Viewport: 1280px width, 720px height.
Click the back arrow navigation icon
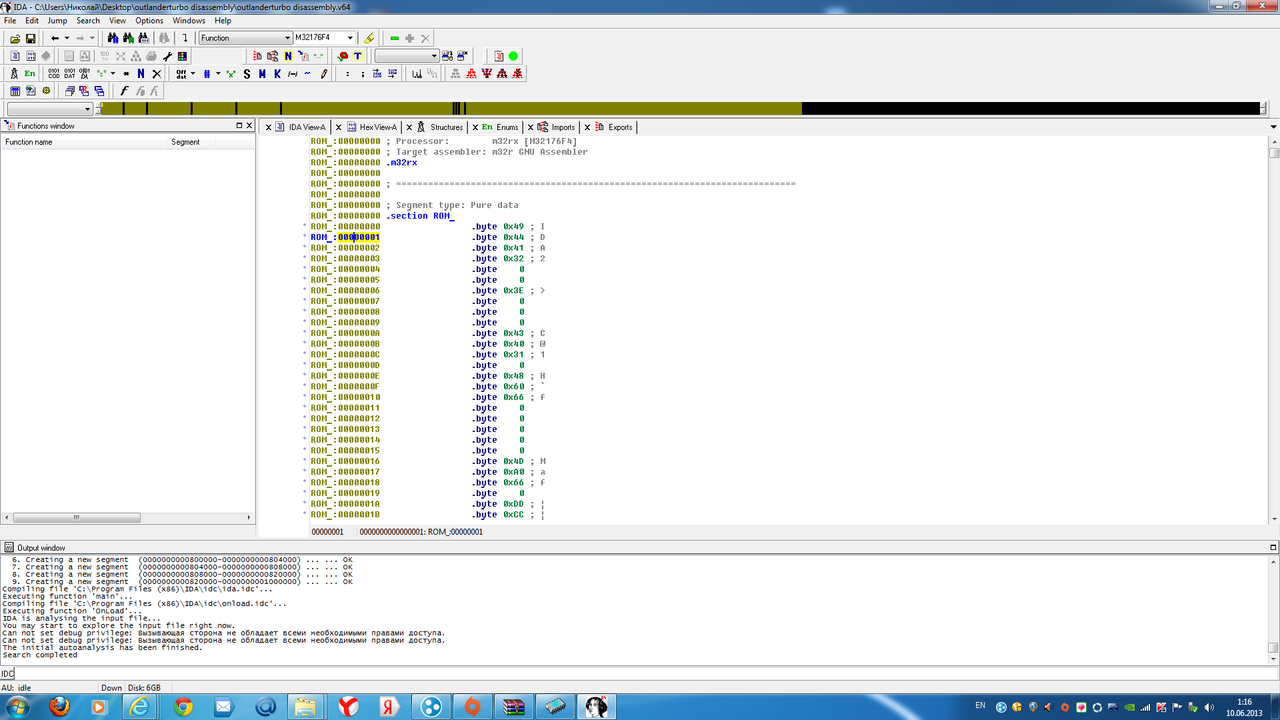coord(55,38)
